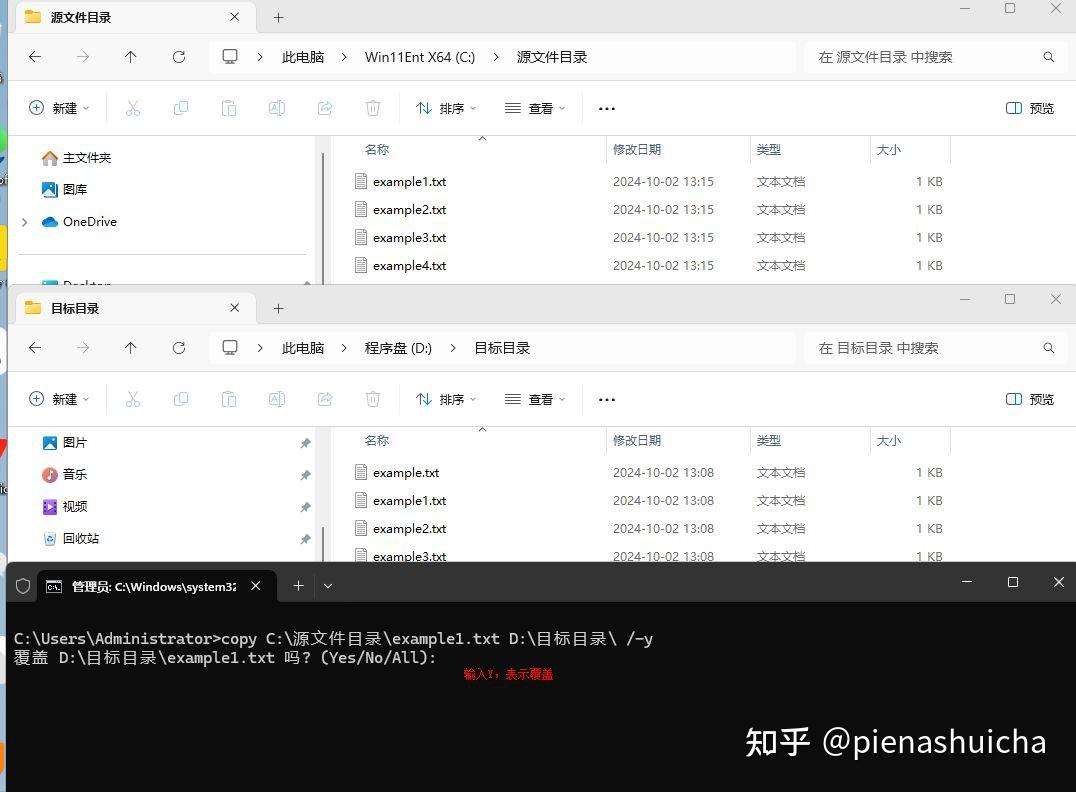Refresh the 目标目录 window
The width and height of the screenshot is (1076, 792).
[178, 348]
